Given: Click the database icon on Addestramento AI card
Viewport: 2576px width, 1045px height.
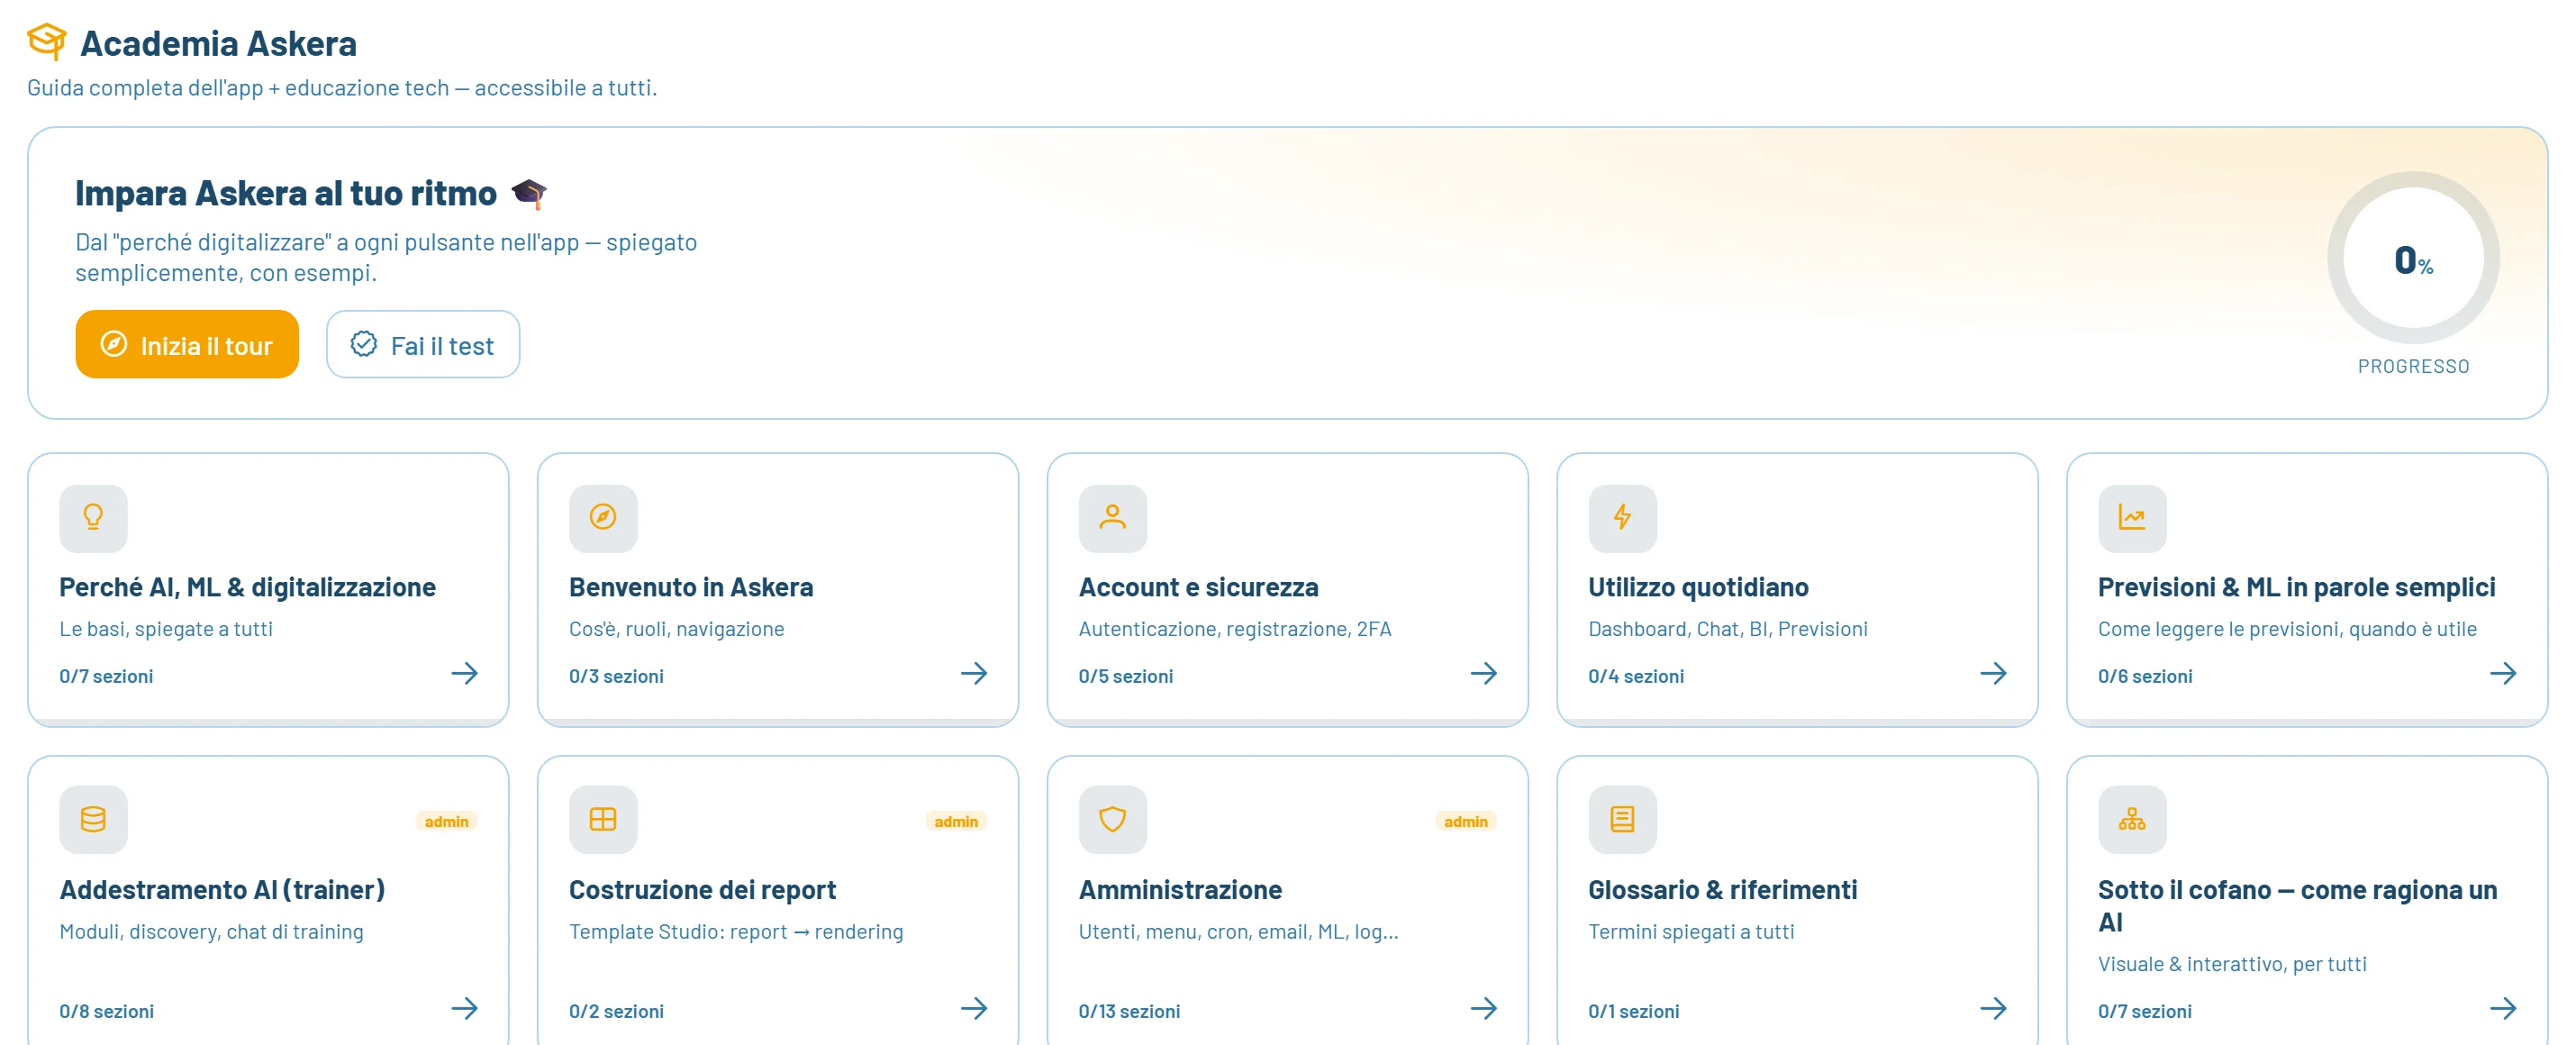Looking at the screenshot, I should pos(93,820).
